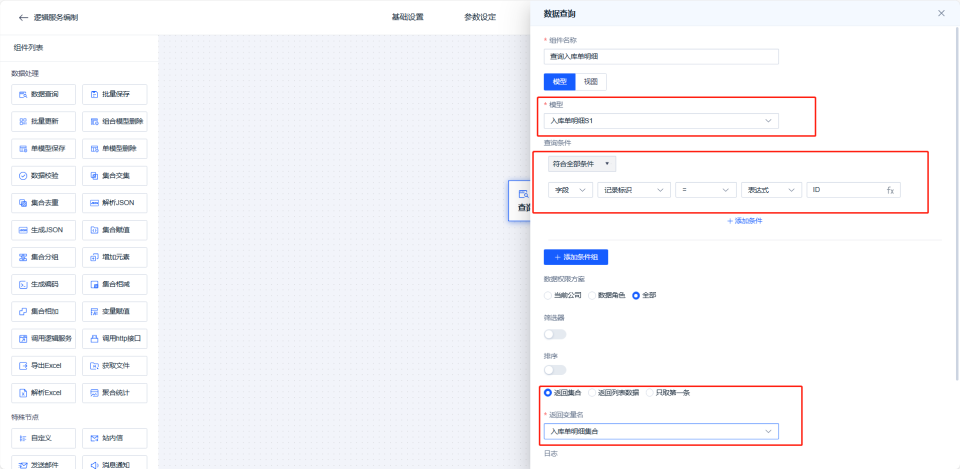The image size is (960, 469).
Task: Select the 数据校验 component
Action: pos(43,176)
